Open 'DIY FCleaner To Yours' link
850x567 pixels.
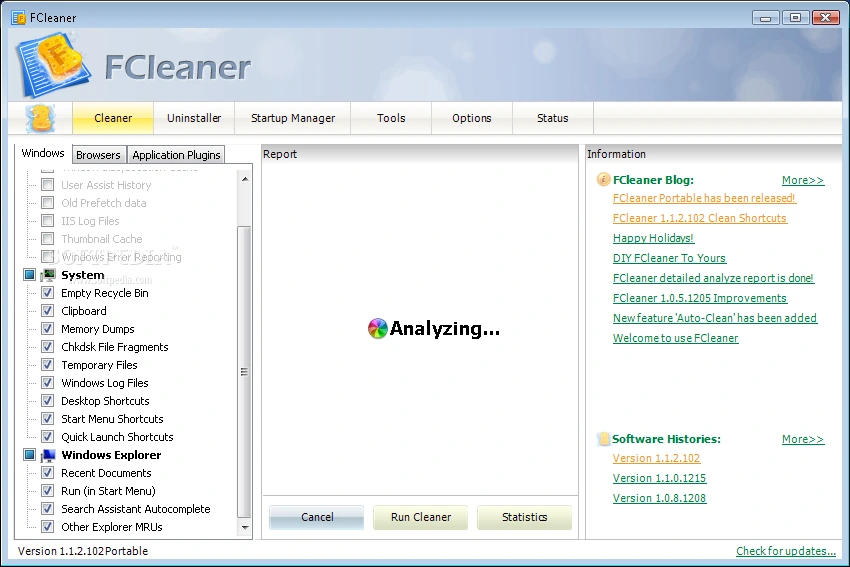point(669,258)
